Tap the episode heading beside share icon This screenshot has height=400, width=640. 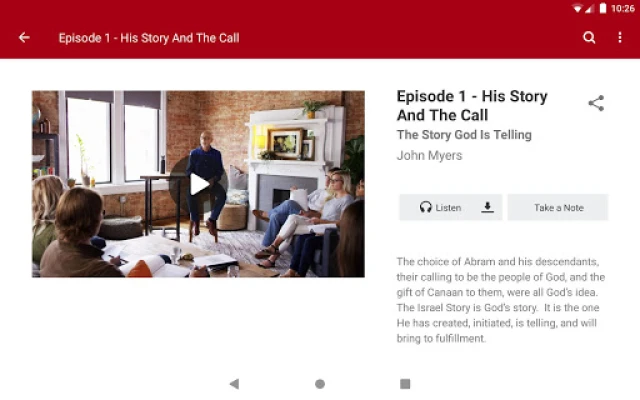[x=472, y=106]
